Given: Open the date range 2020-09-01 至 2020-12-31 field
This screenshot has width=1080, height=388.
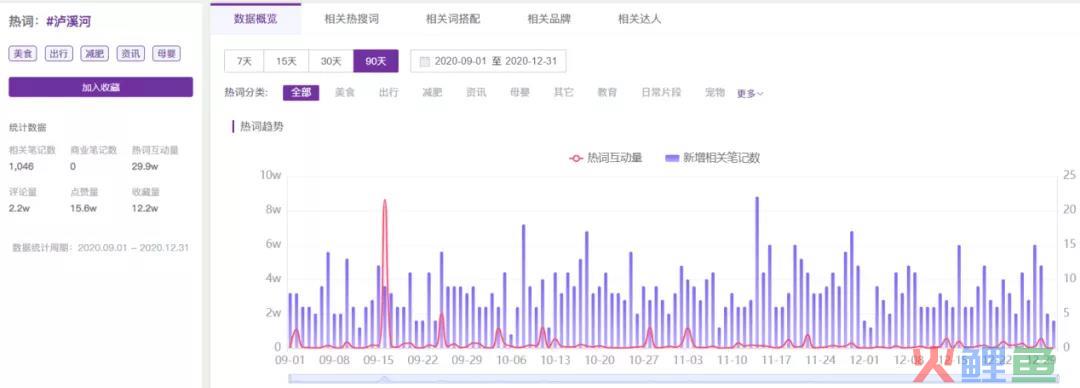Looking at the screenshot, I should [488, 61].
